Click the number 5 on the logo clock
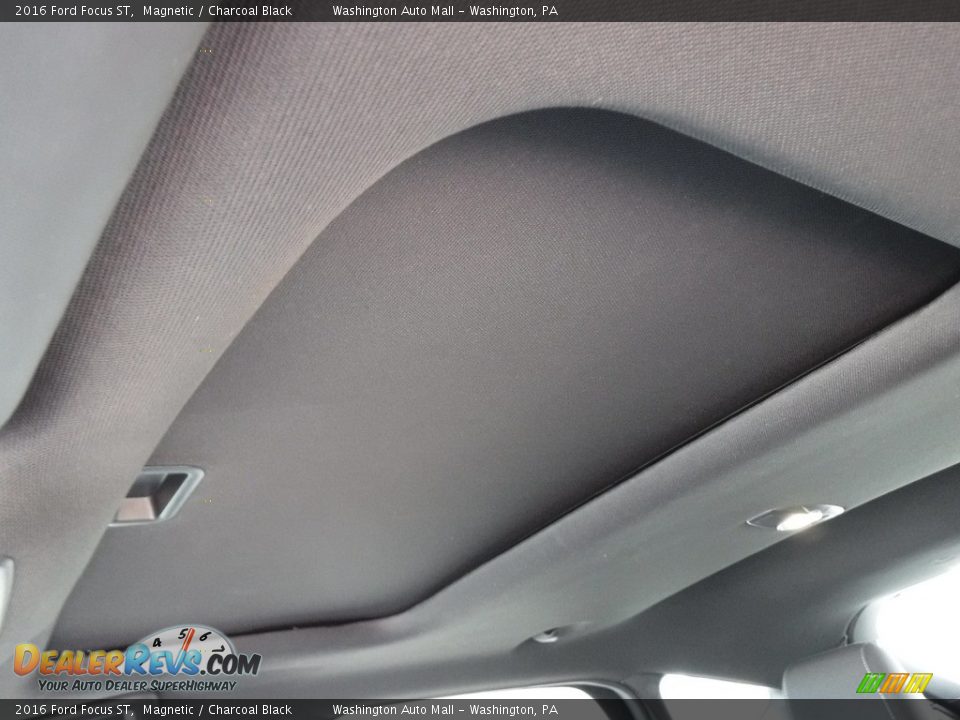 pyautogui.click(x=183, y=634)
